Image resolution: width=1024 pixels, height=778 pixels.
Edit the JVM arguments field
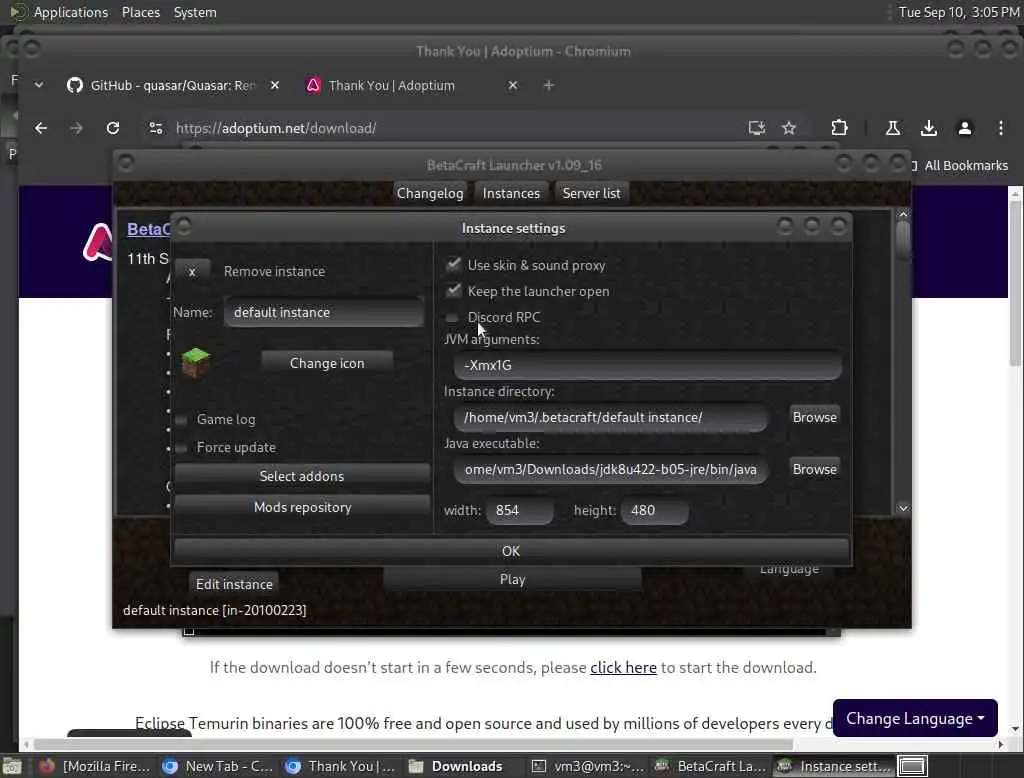click(x=647, y=365)
